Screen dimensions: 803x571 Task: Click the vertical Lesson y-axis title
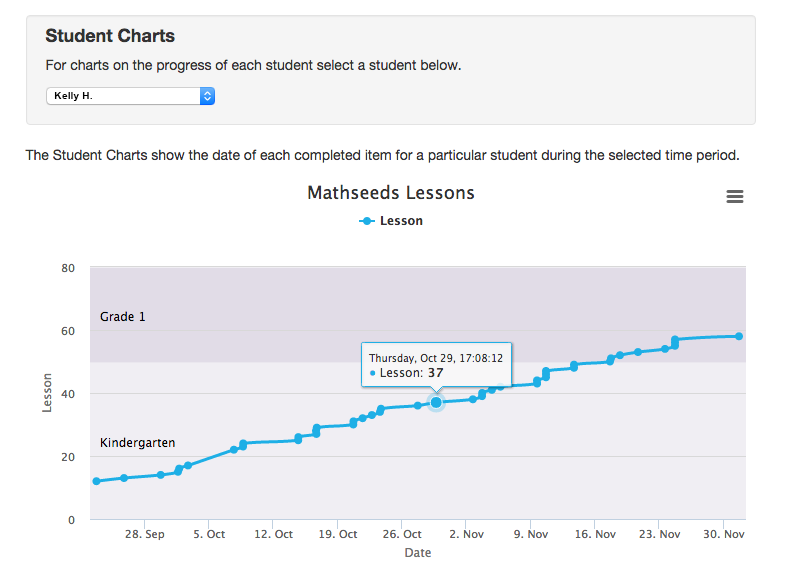coord(47,394)
